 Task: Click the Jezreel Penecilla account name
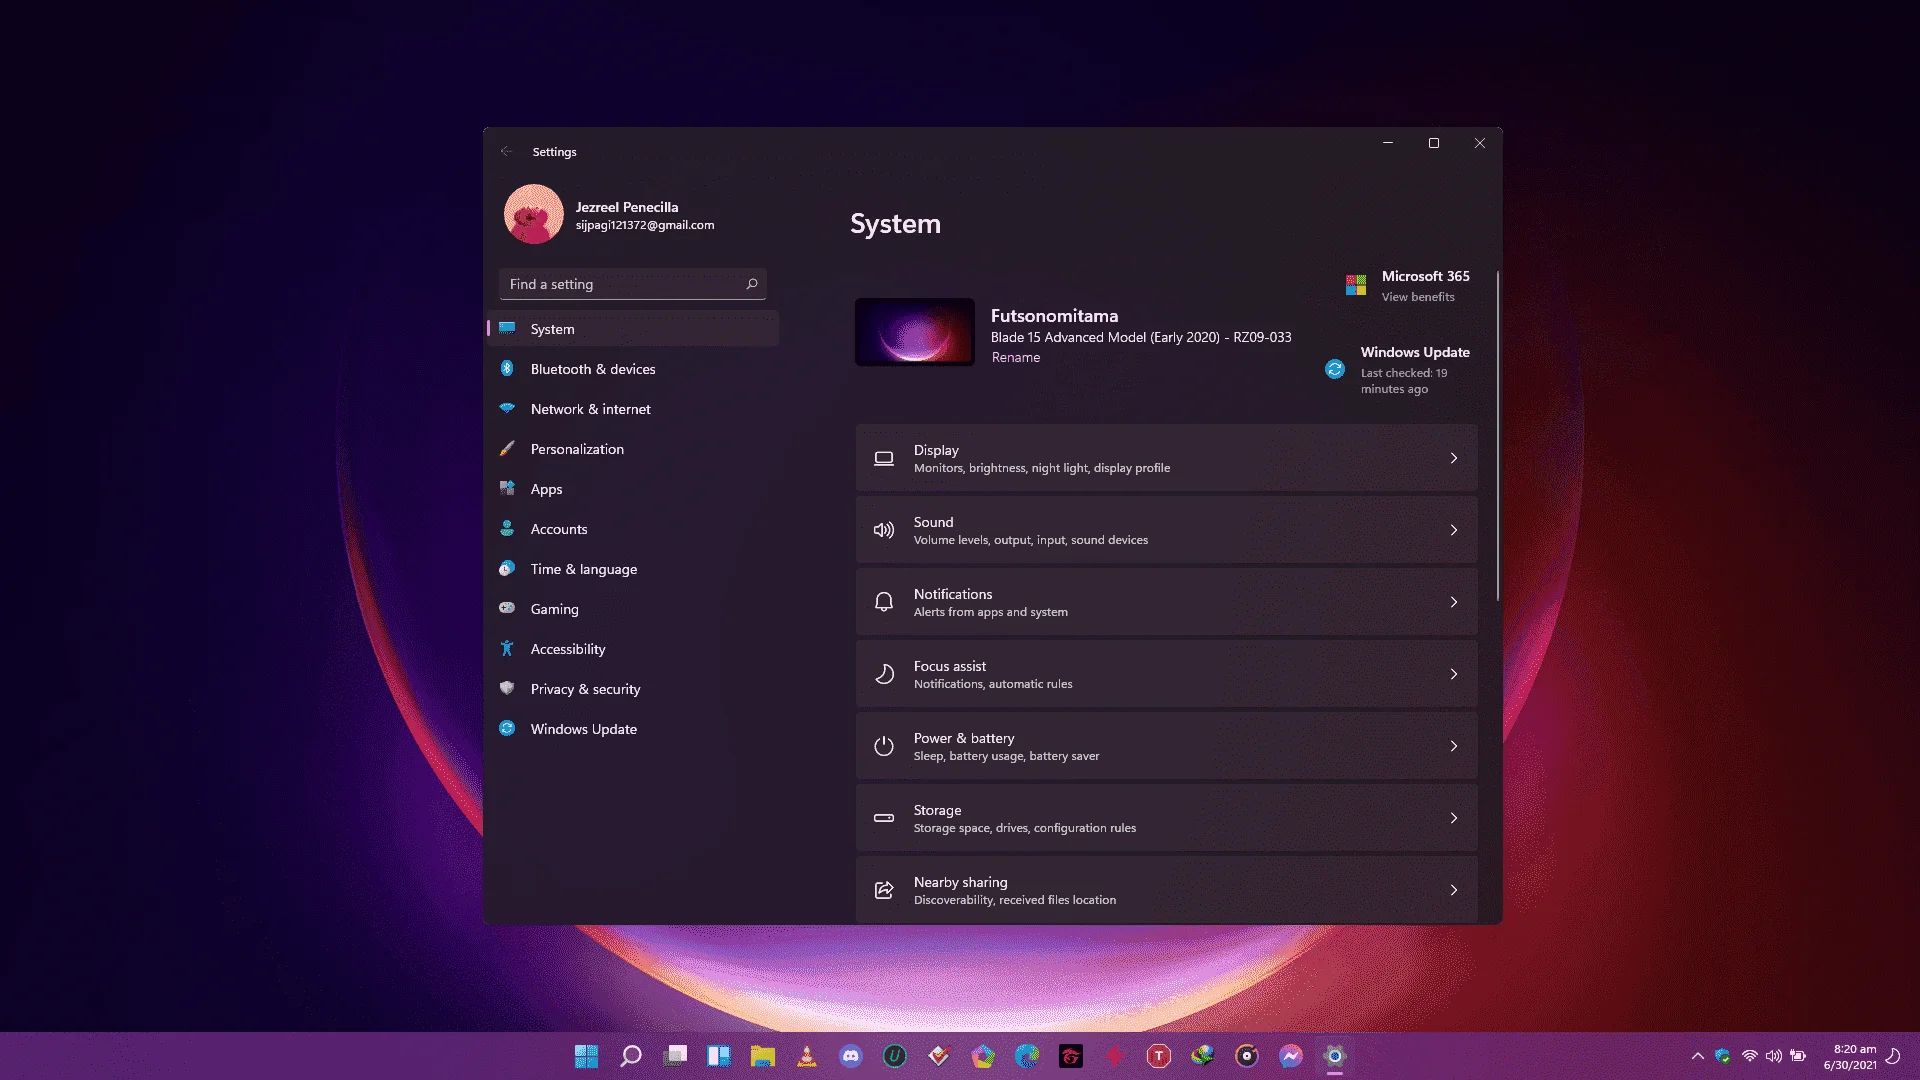click(626, 207)
